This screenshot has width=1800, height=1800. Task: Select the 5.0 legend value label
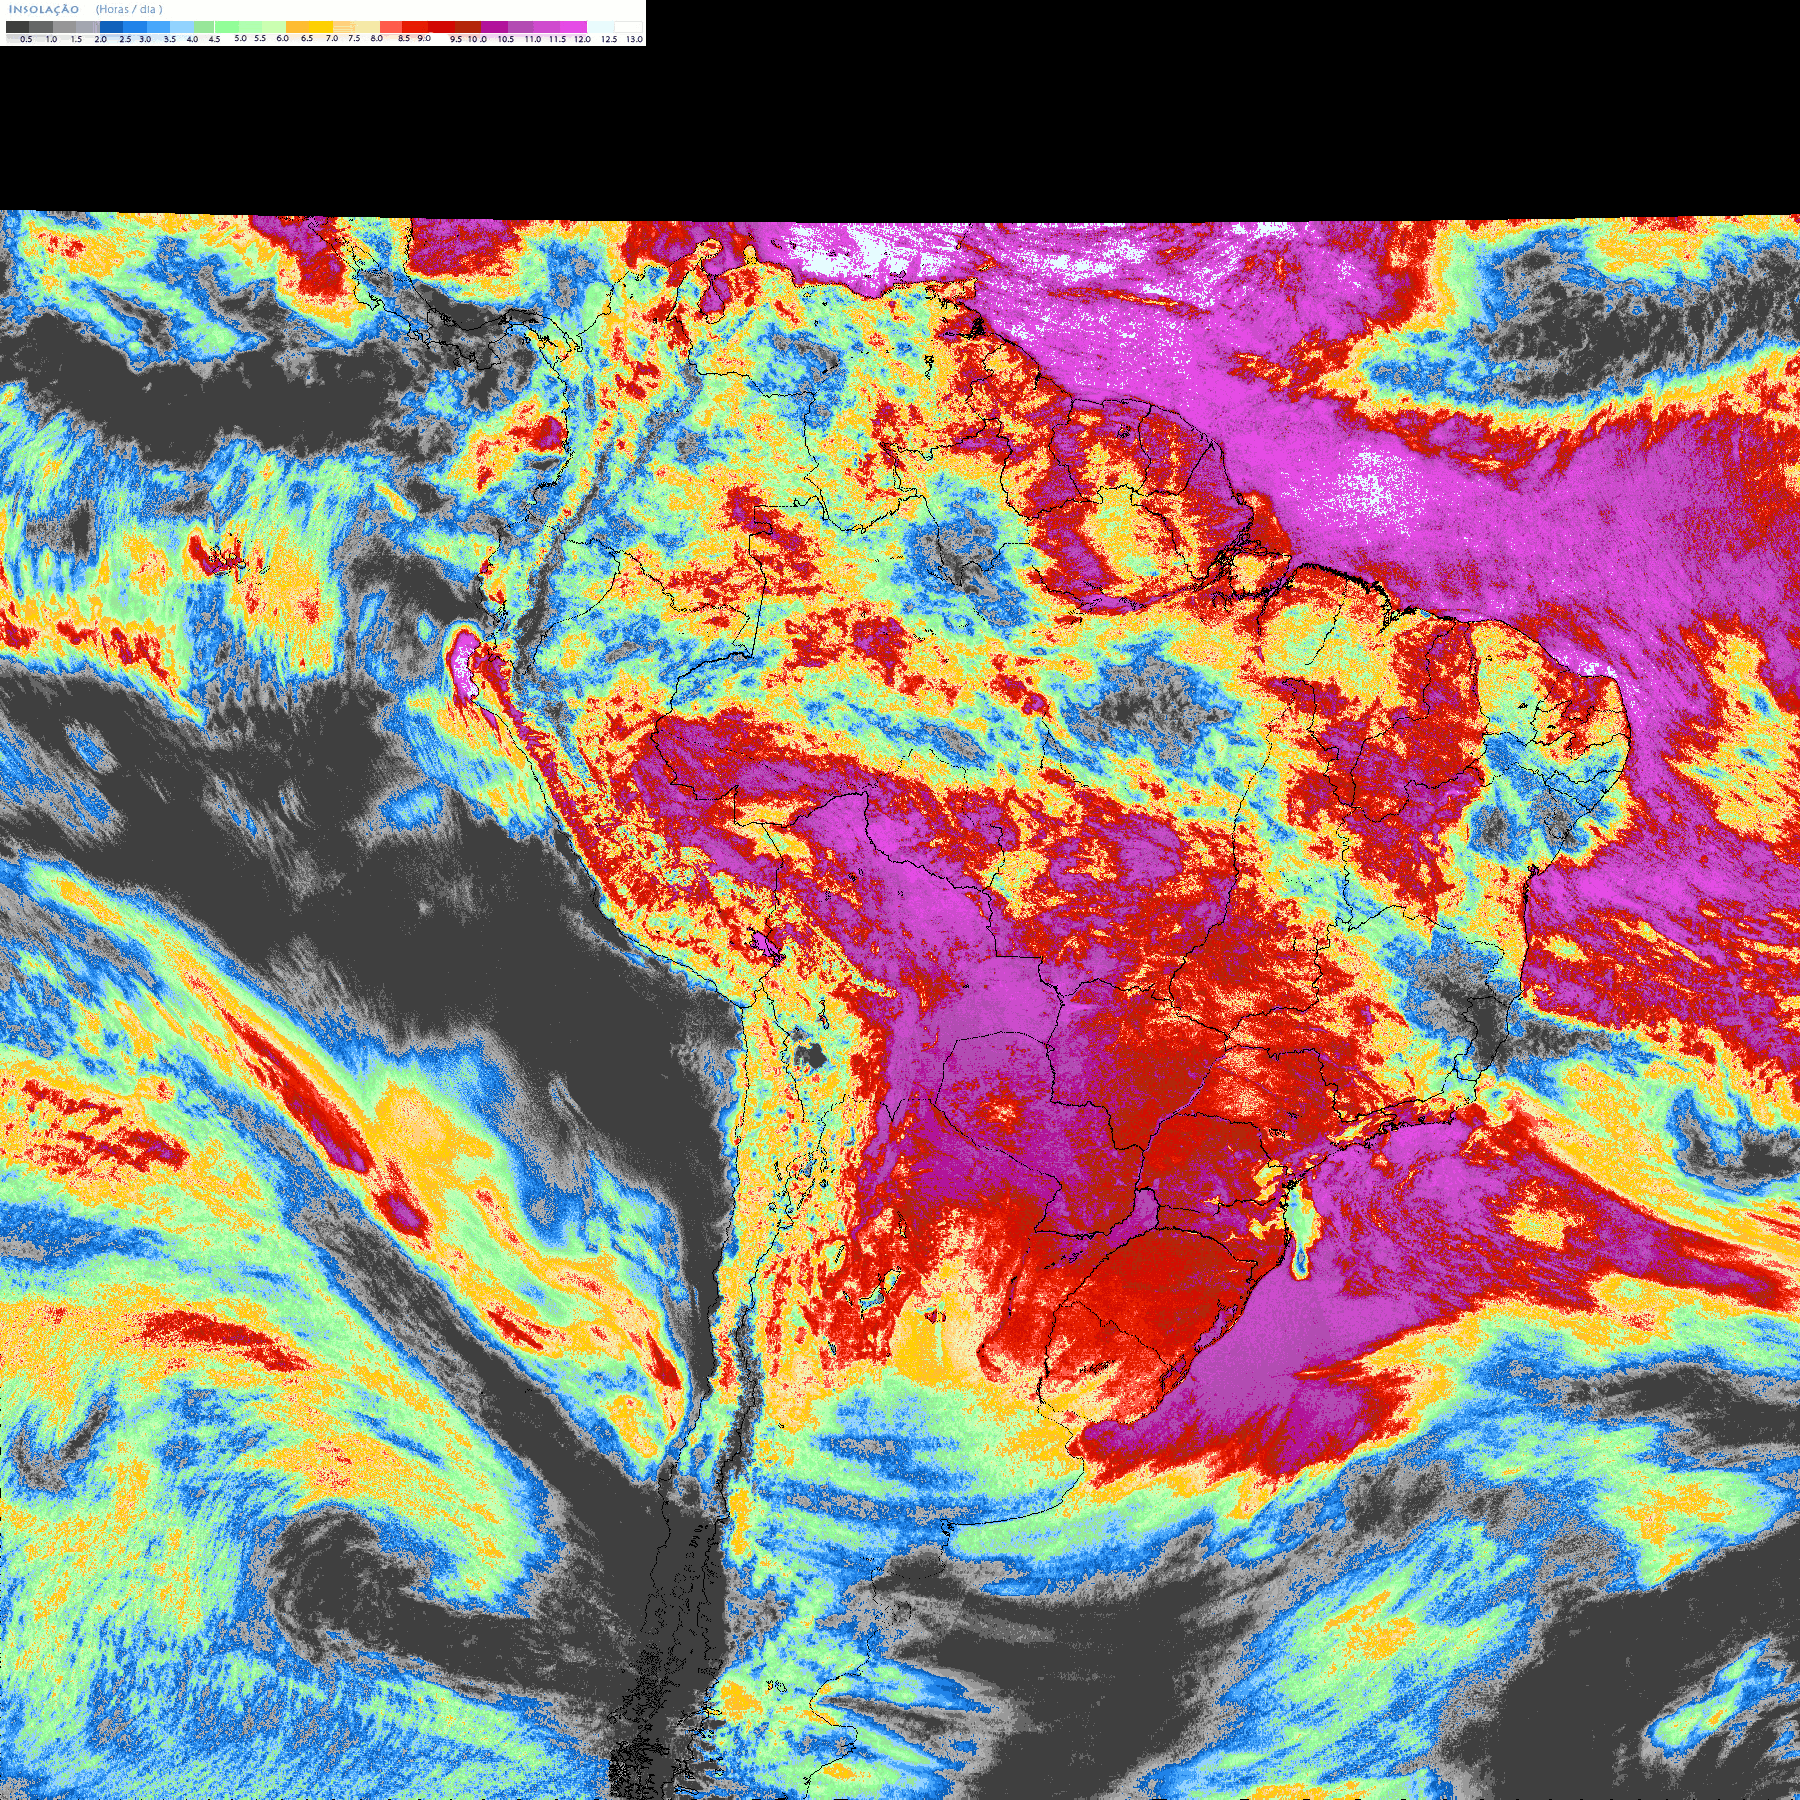point(240,38)
